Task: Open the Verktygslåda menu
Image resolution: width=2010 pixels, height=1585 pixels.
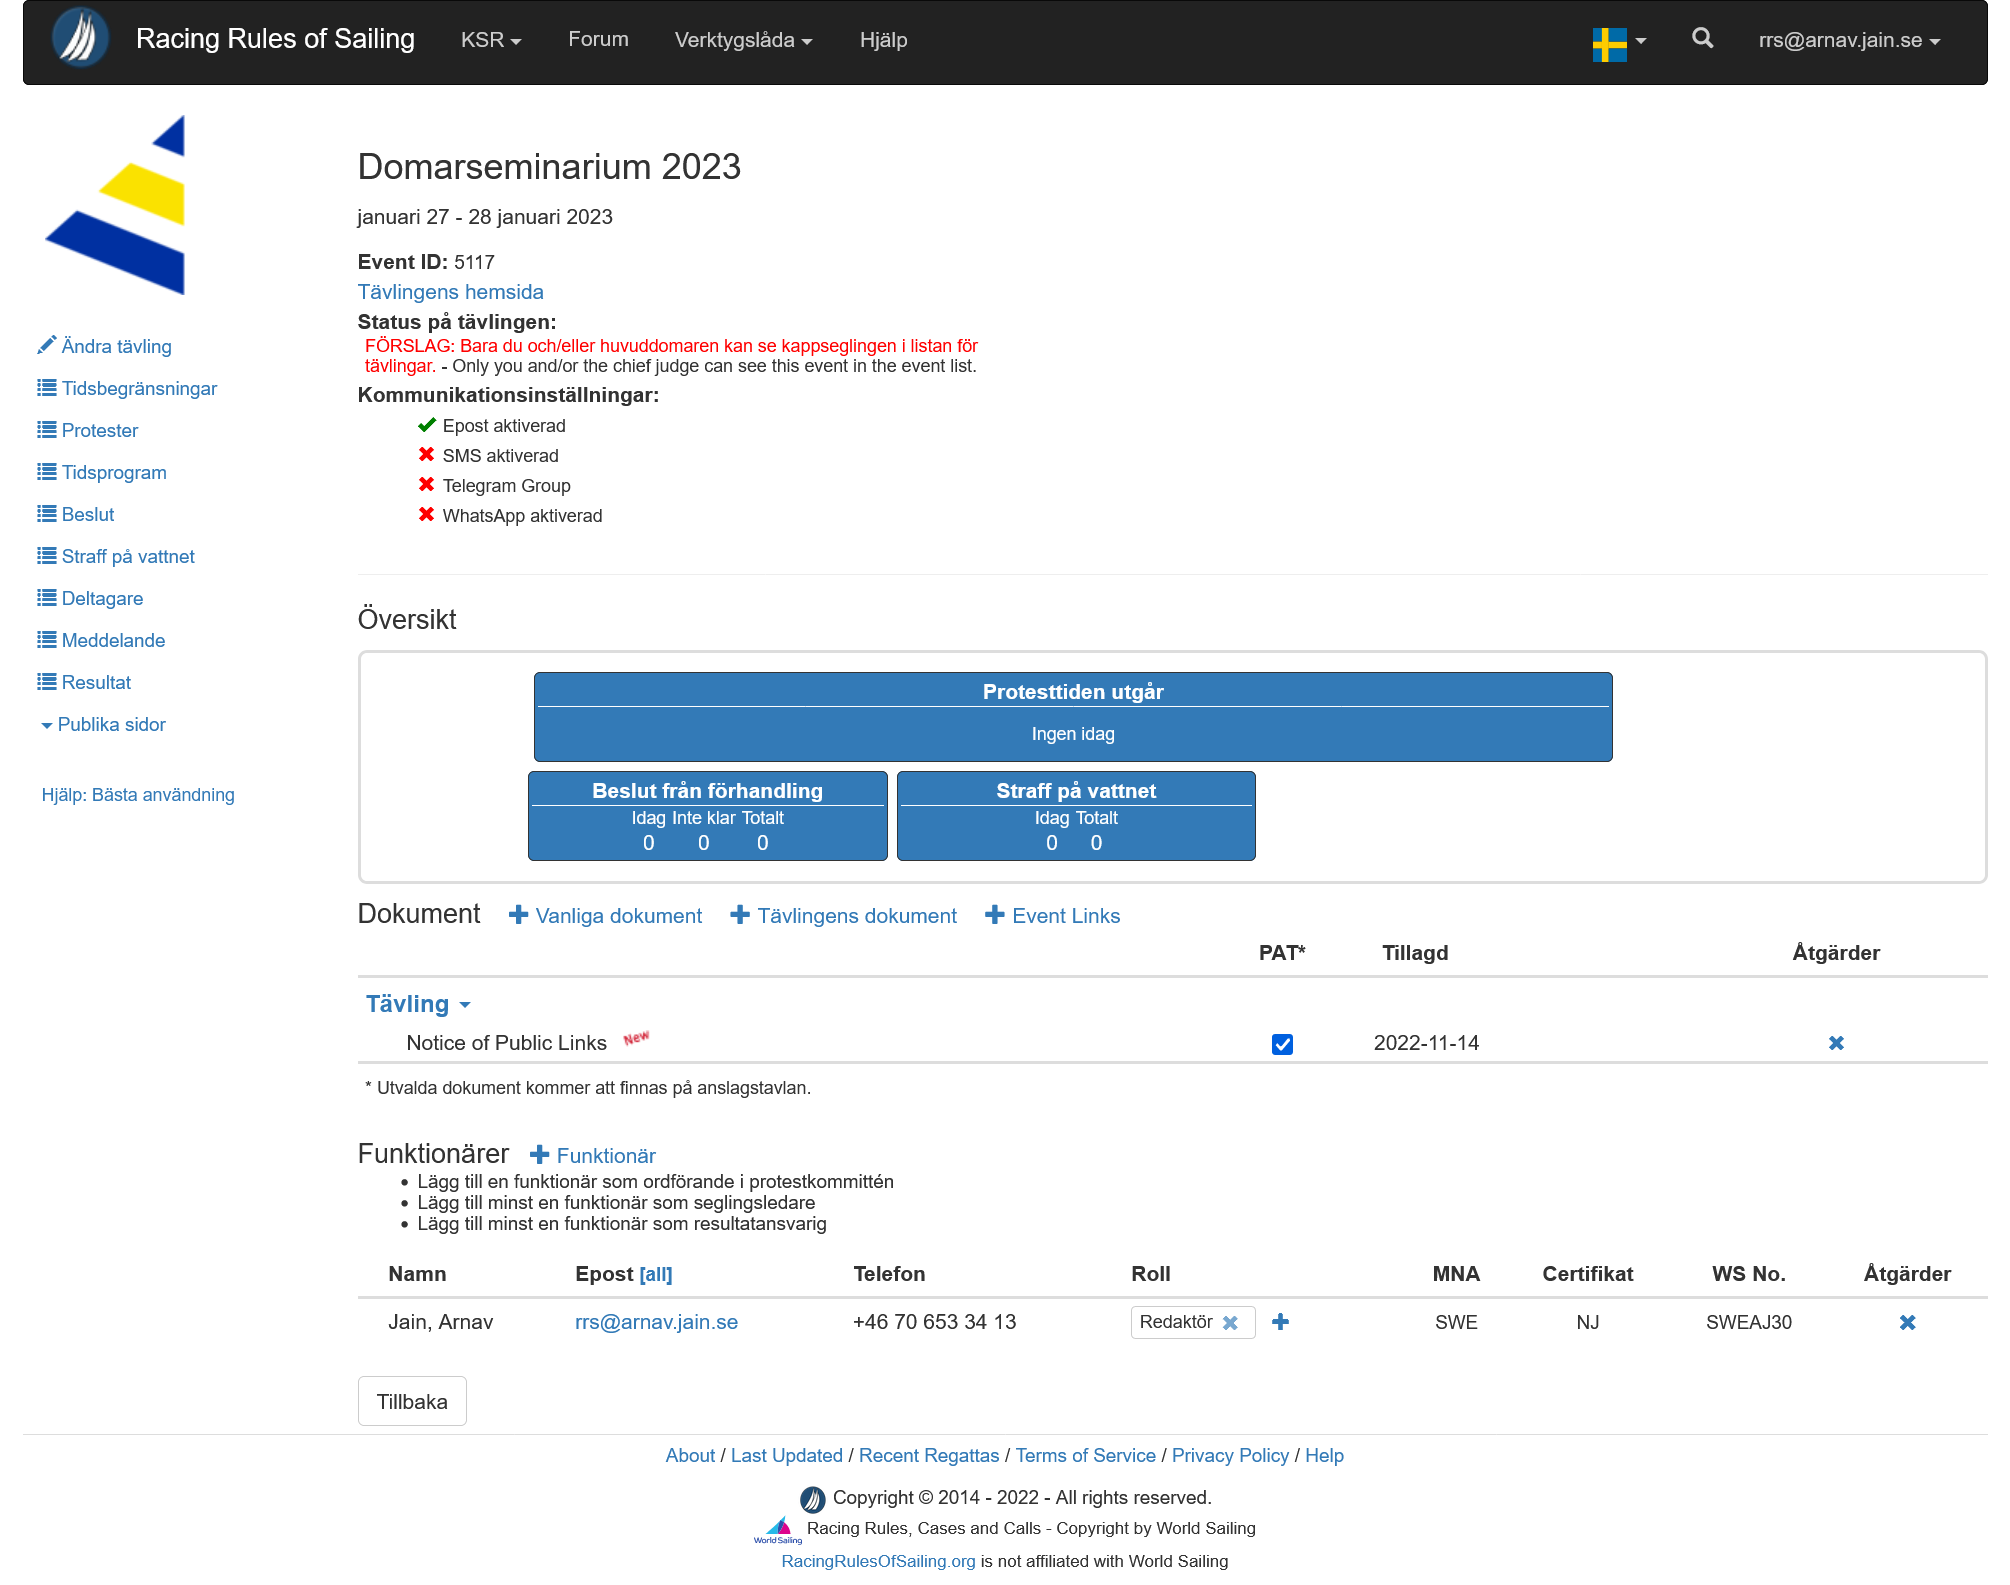Action: click(743, 40)
